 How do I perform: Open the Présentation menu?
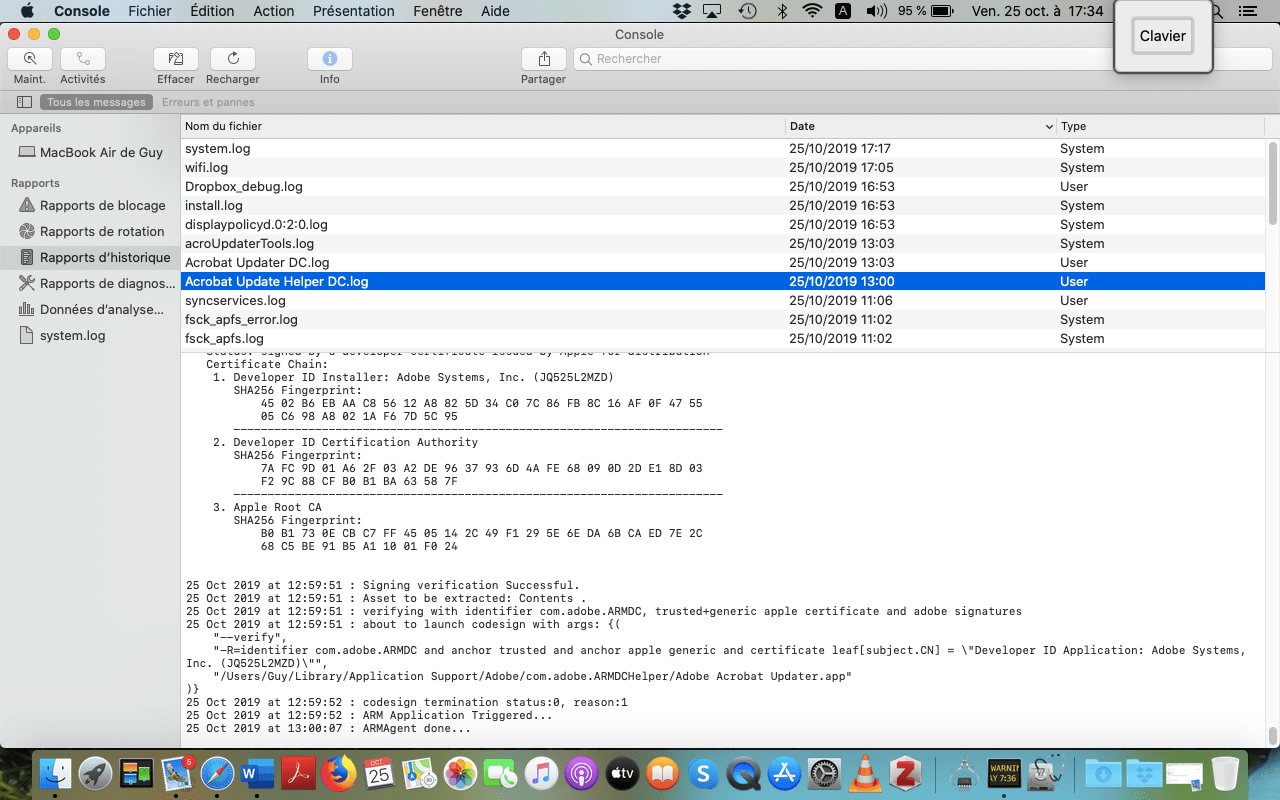353,11
